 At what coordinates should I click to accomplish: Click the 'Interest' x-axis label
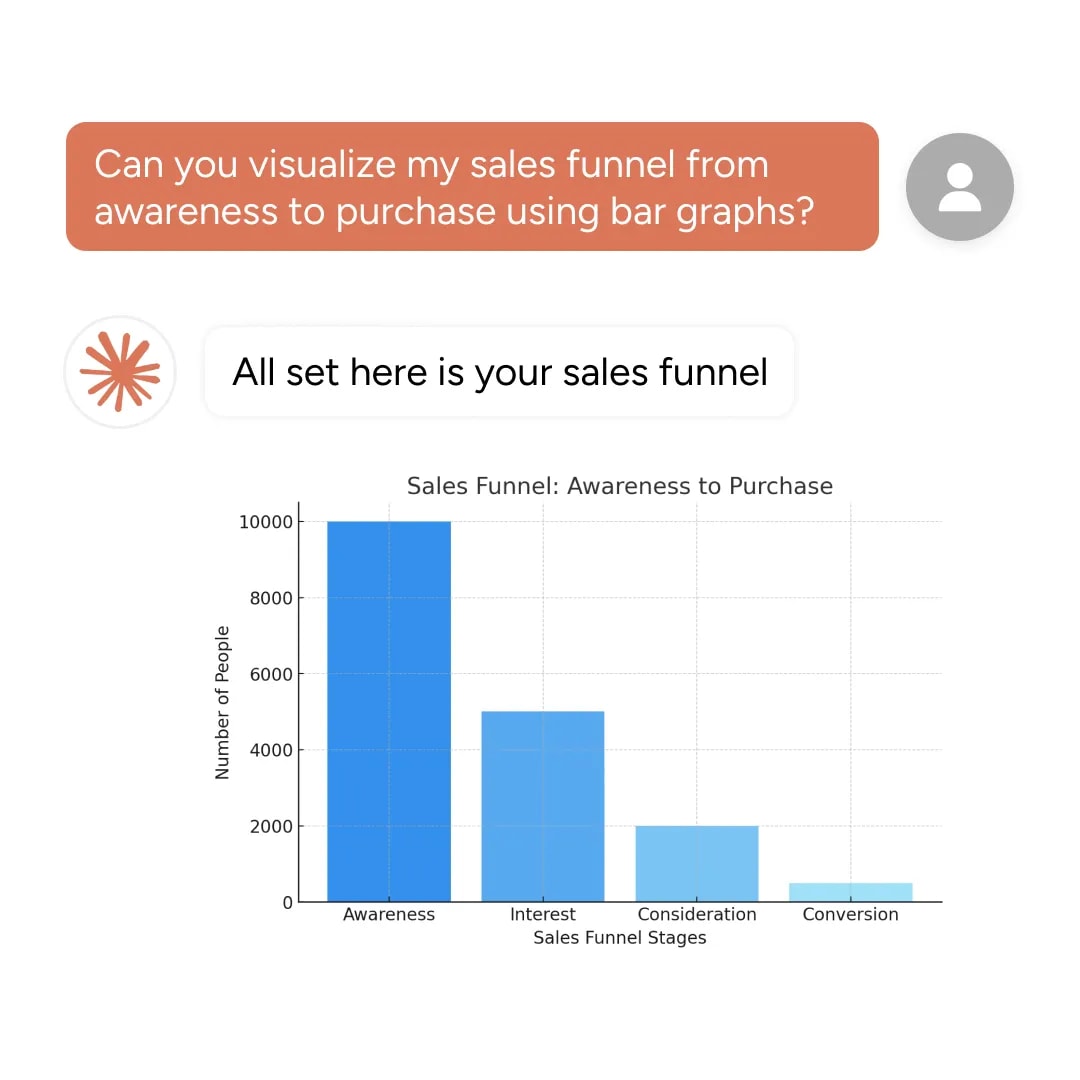pos(543,914)
